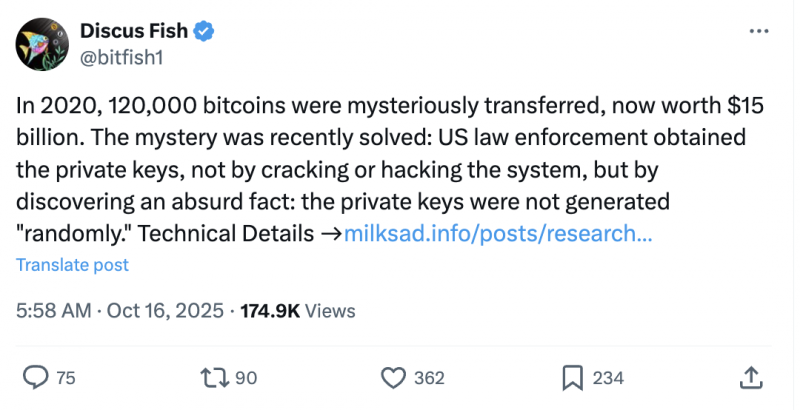The height and width of the screenshot is (410, 800).
Task: Click the reply speech bubble icon
Action: pyautogui.click(x=36, y=378)
